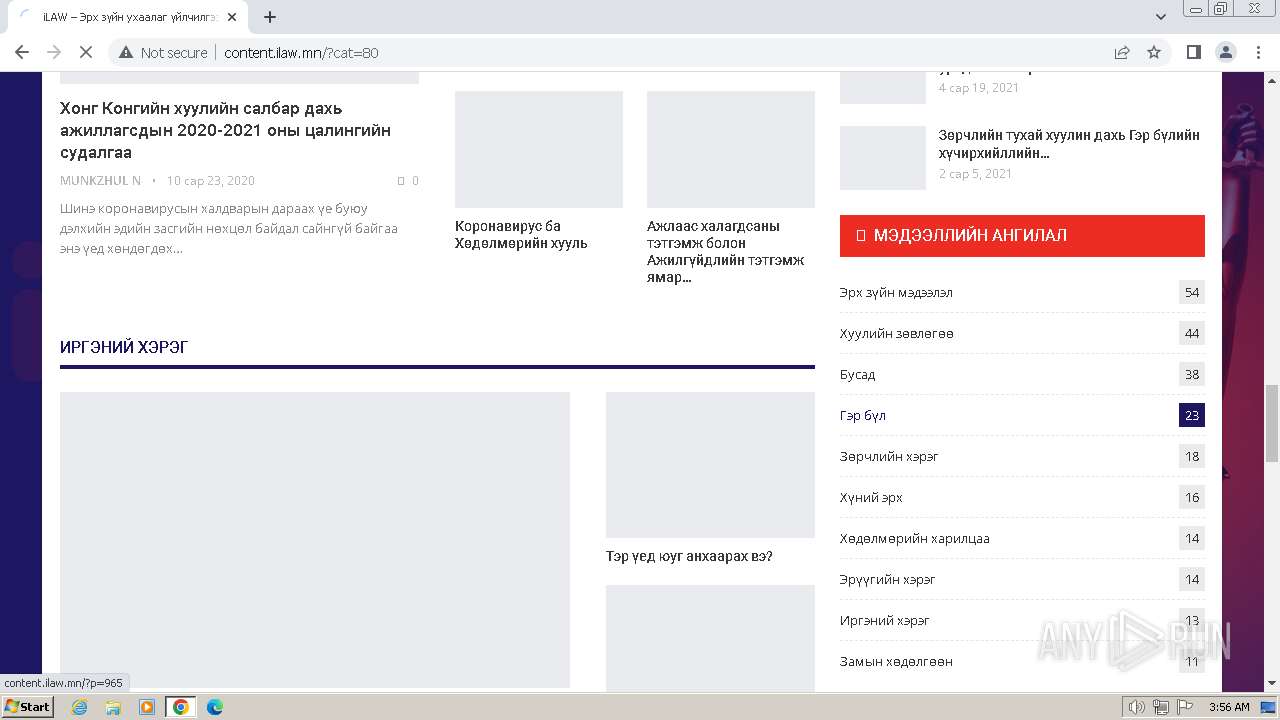This screenshot has height=720, width=1280.
Task: Click count 54 next to Эрх зүйн мэдээлэл
Action: (1192, 292)
